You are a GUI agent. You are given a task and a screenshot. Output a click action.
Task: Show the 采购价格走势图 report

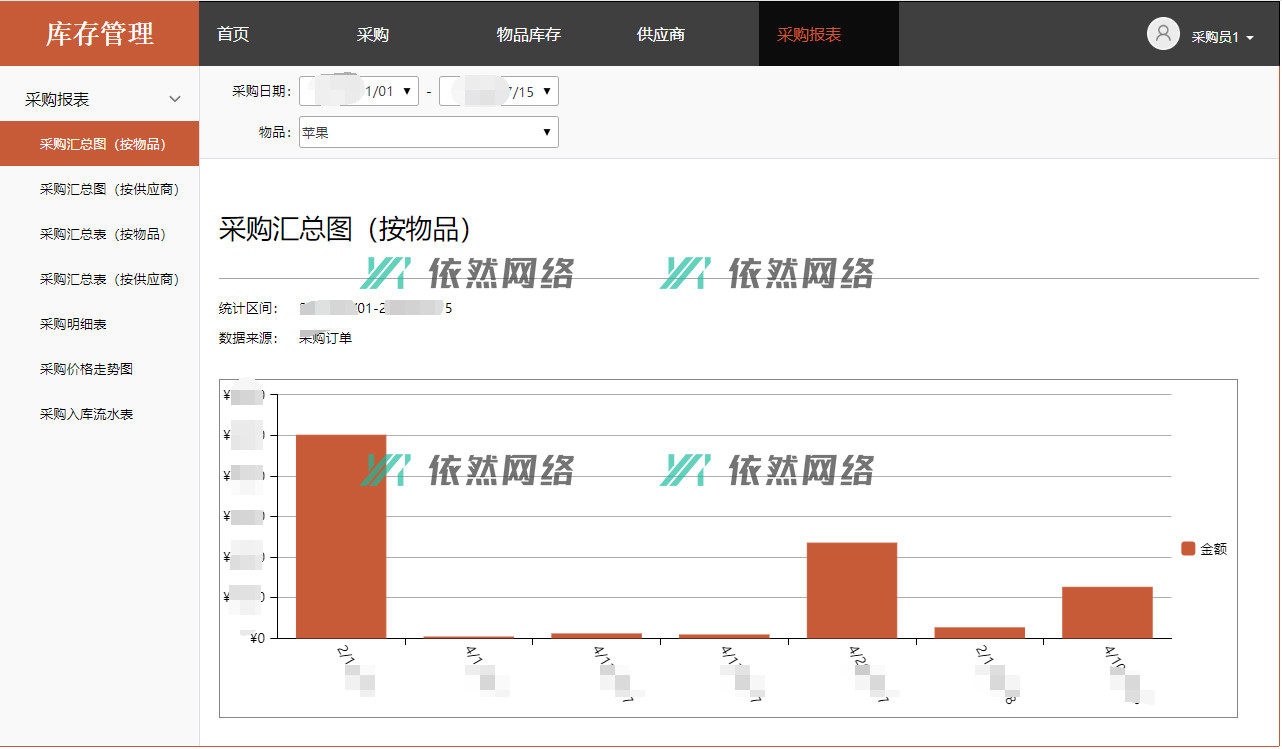pos(86,369)
